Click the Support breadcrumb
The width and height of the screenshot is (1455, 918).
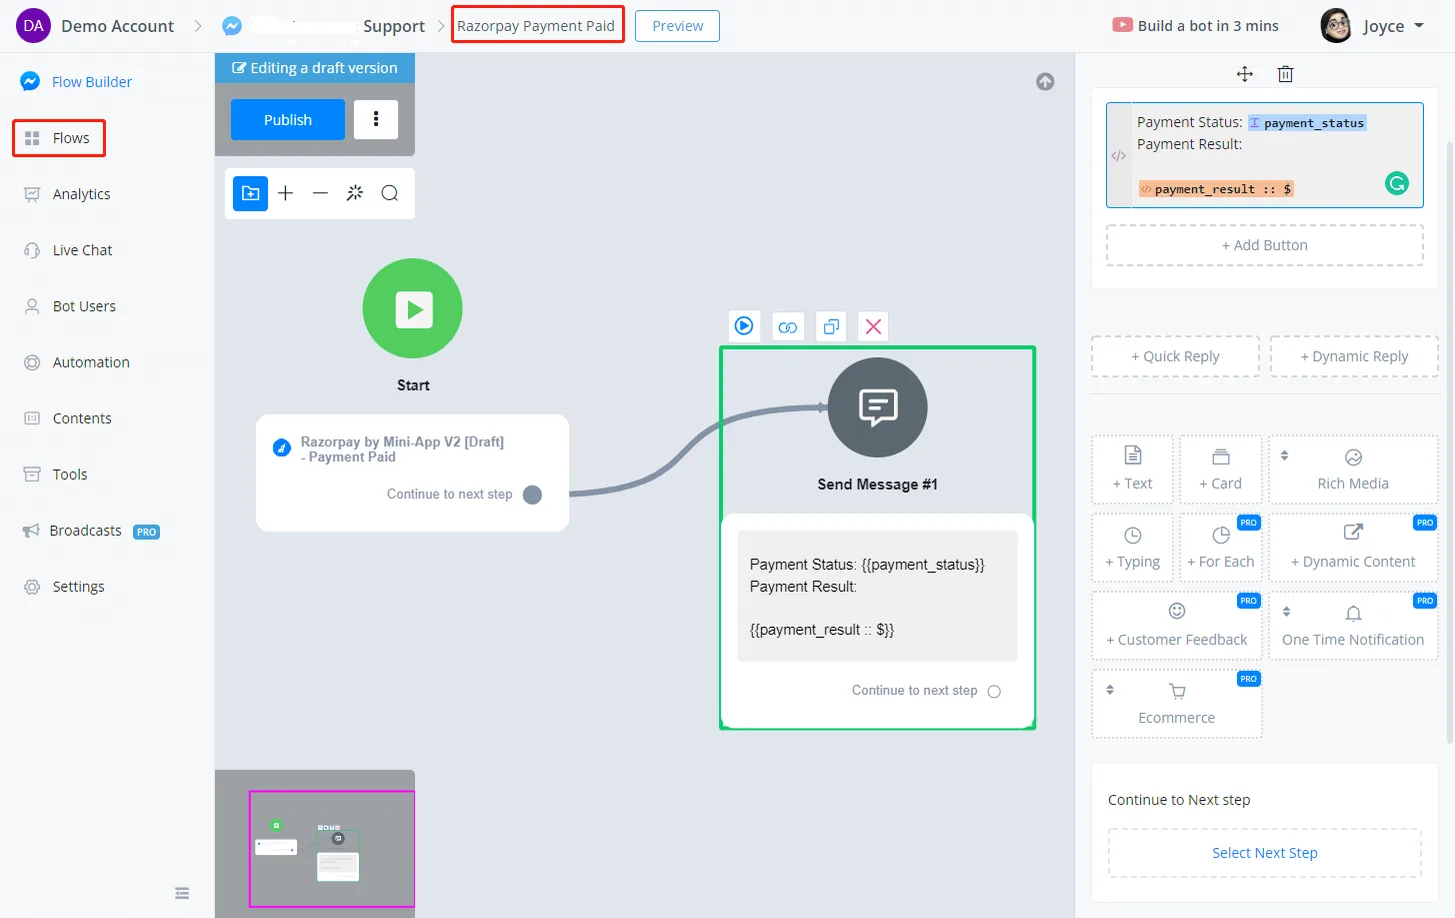(394, 26)
